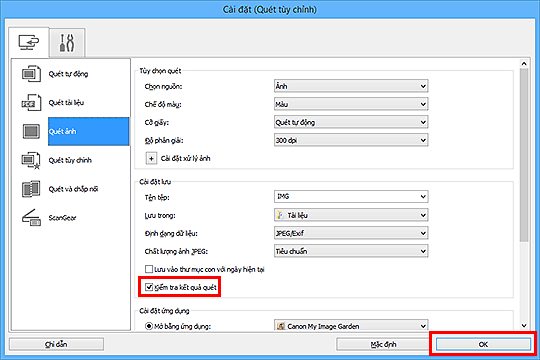Open the Cỡ giấy dropdown
Screen dimensions: 540x360
point(351,122)
